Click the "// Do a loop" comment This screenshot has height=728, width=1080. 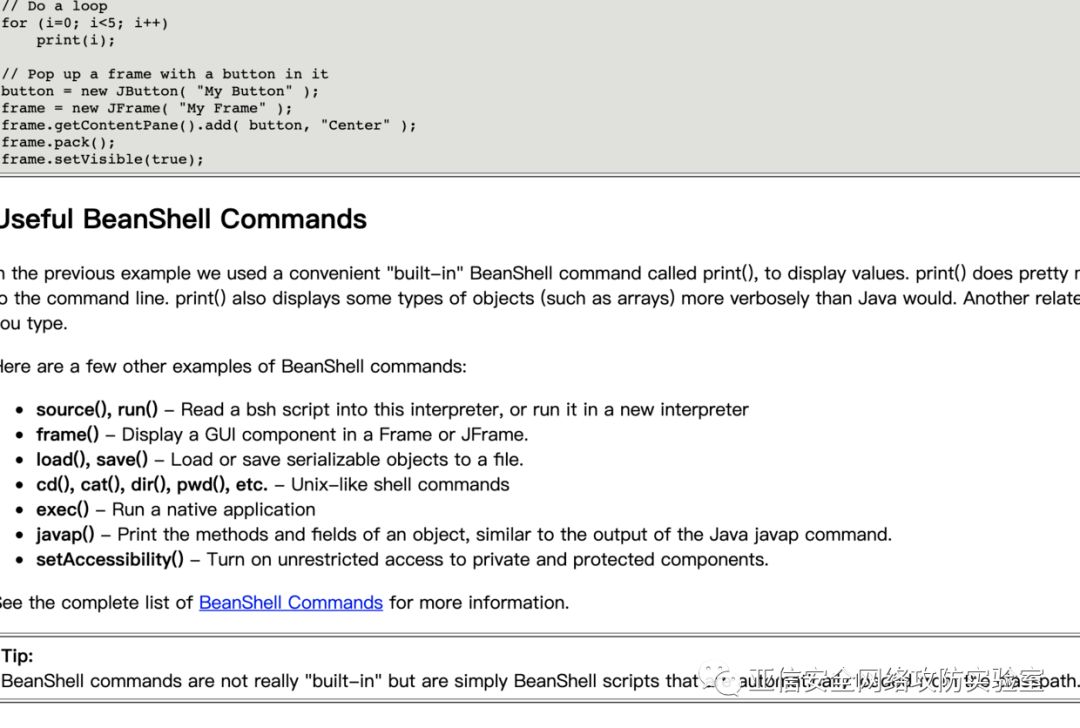point(54,6)
